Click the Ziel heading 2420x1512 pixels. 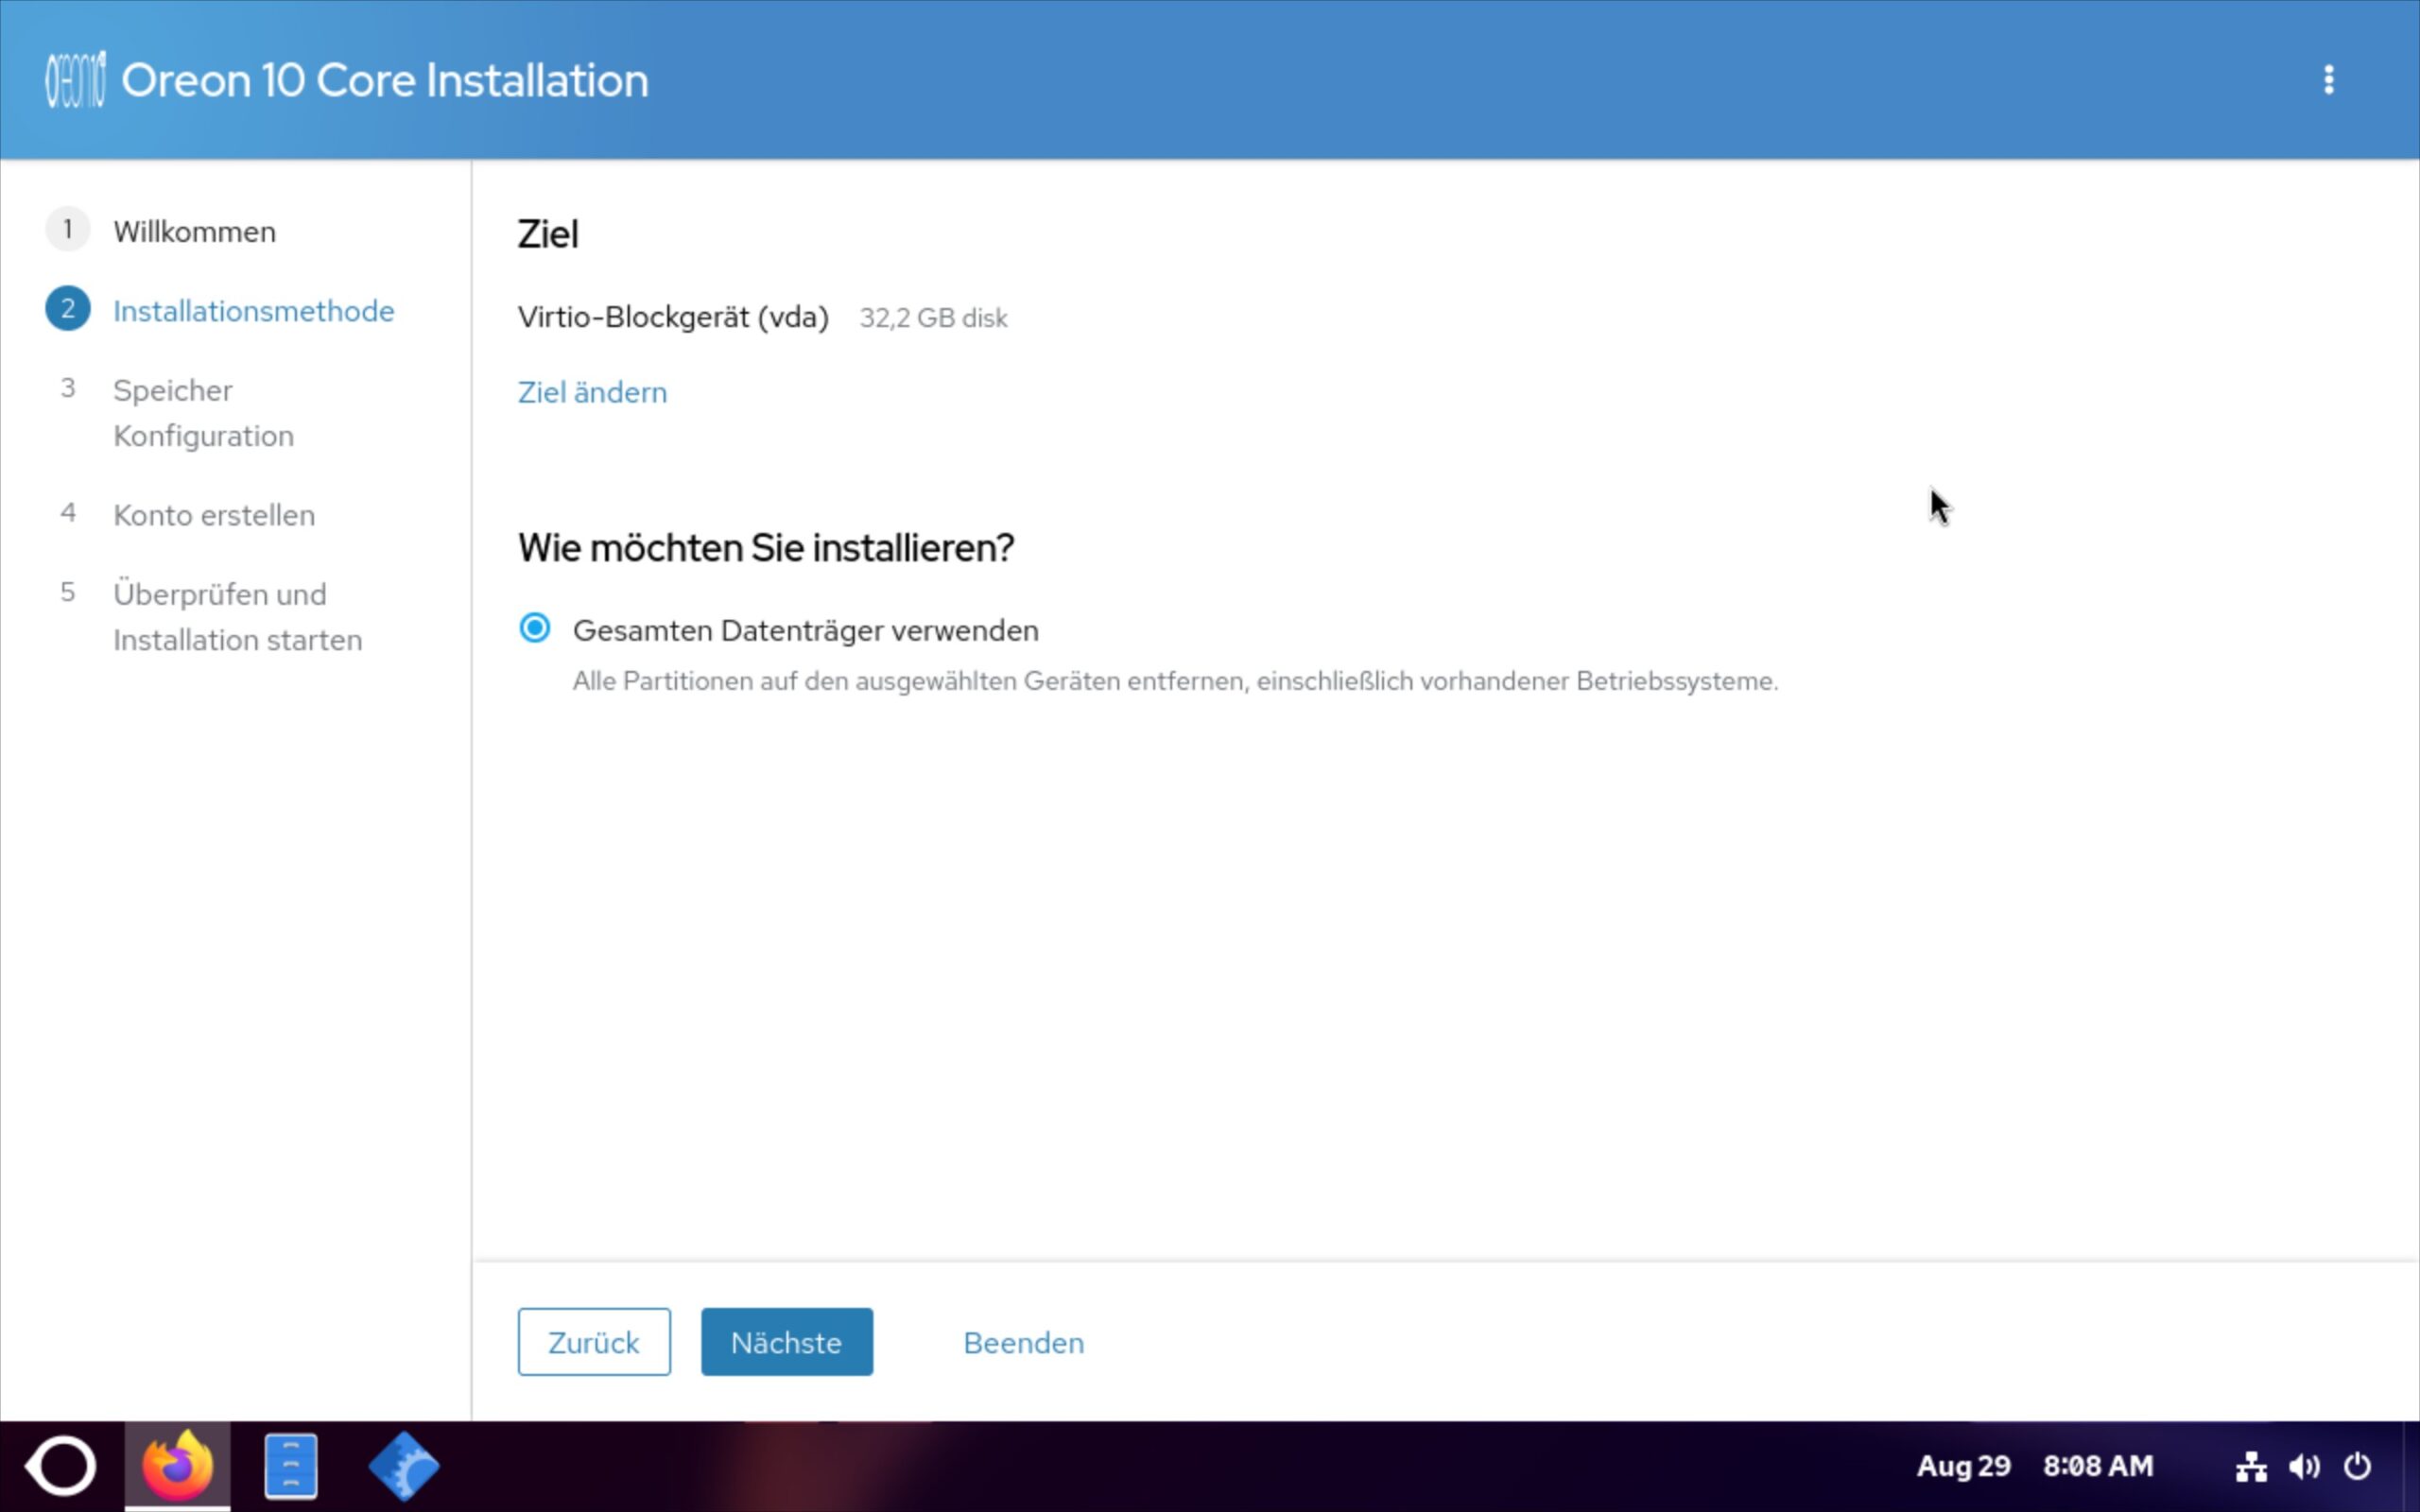click(x=548, y=234)
